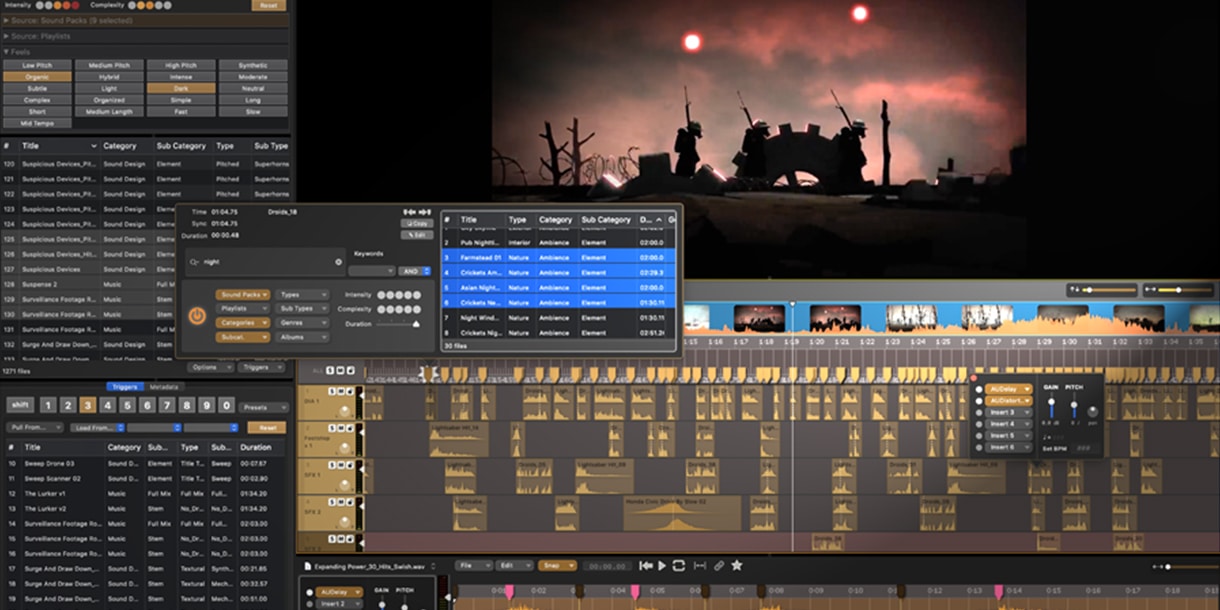Image resolution: width=1220 pixels, height=610 pixels.
Task: Toggle the 'Synthetic' feel filter
Action: 253,65
